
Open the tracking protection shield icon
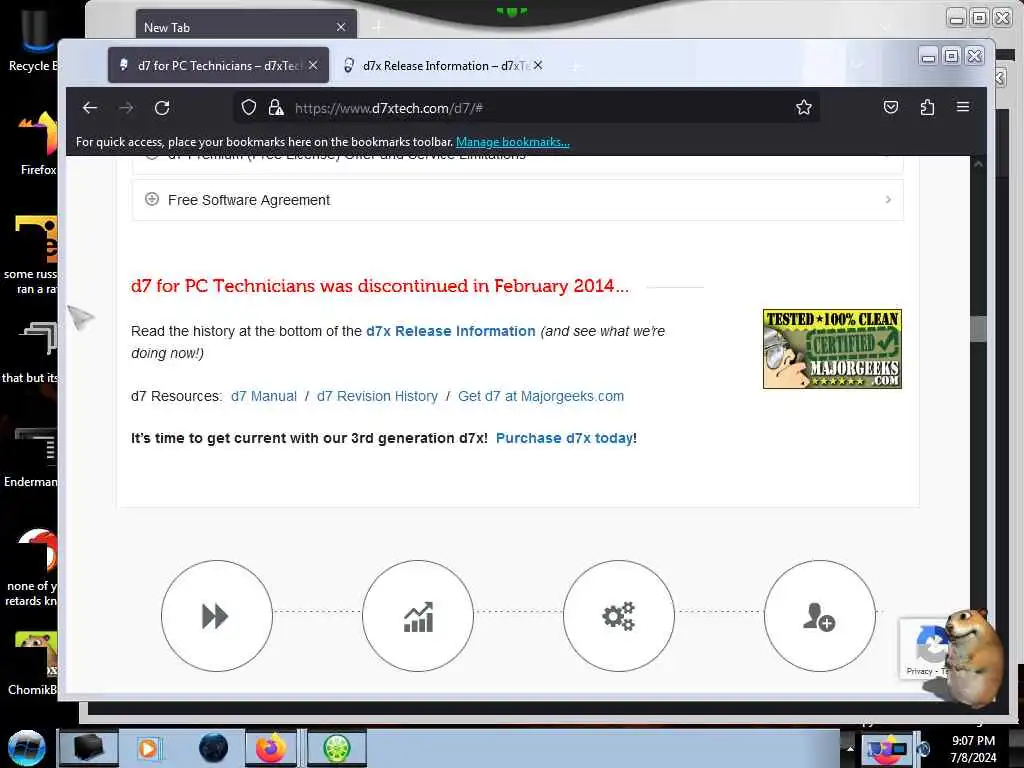click(x=248, y=107)
